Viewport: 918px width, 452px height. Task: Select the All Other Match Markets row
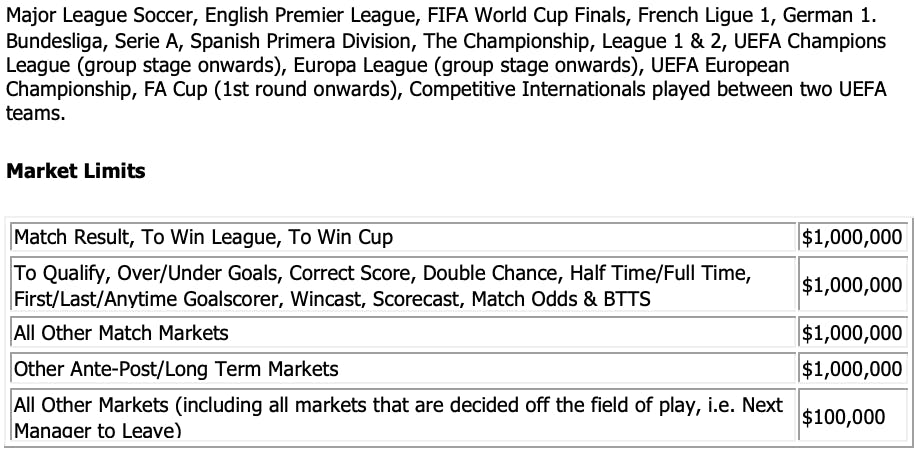point(403,333)
